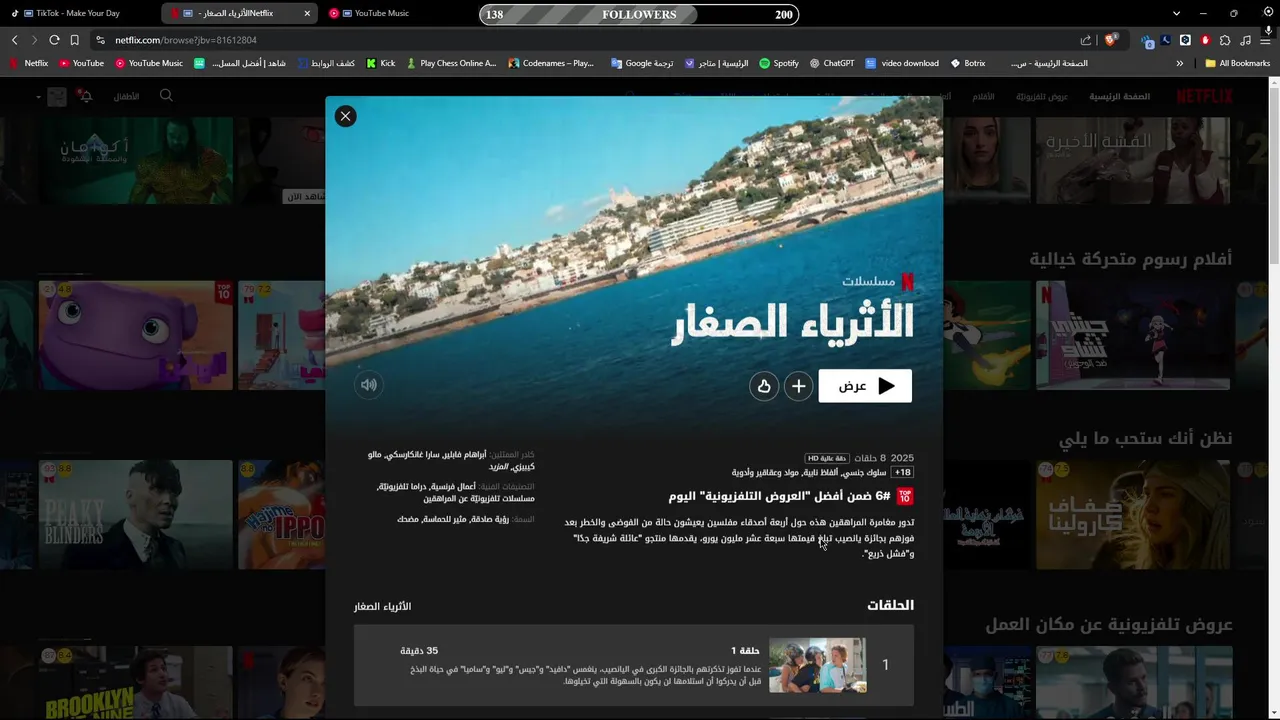Screen dimensions: 1280x720
Task: Mute the trailer audio with speaker icon
Action: point(369,385)
